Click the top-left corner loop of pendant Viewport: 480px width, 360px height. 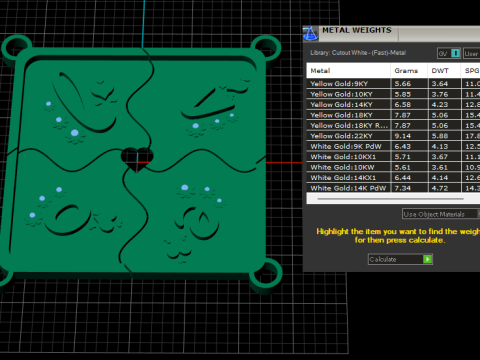pos(16,47)
